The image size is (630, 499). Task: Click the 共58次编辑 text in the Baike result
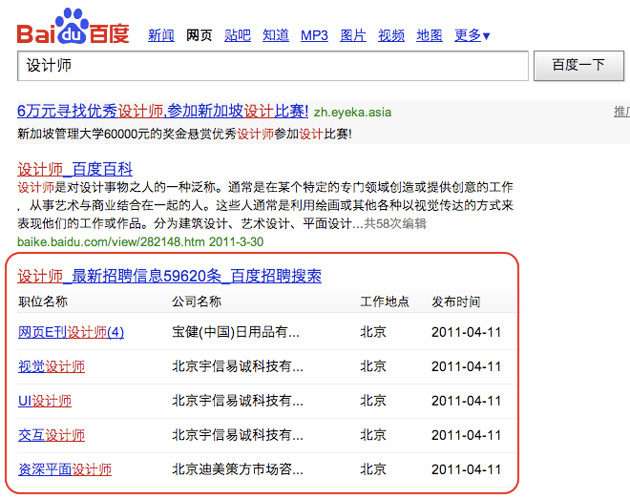(x=395, y=223)
